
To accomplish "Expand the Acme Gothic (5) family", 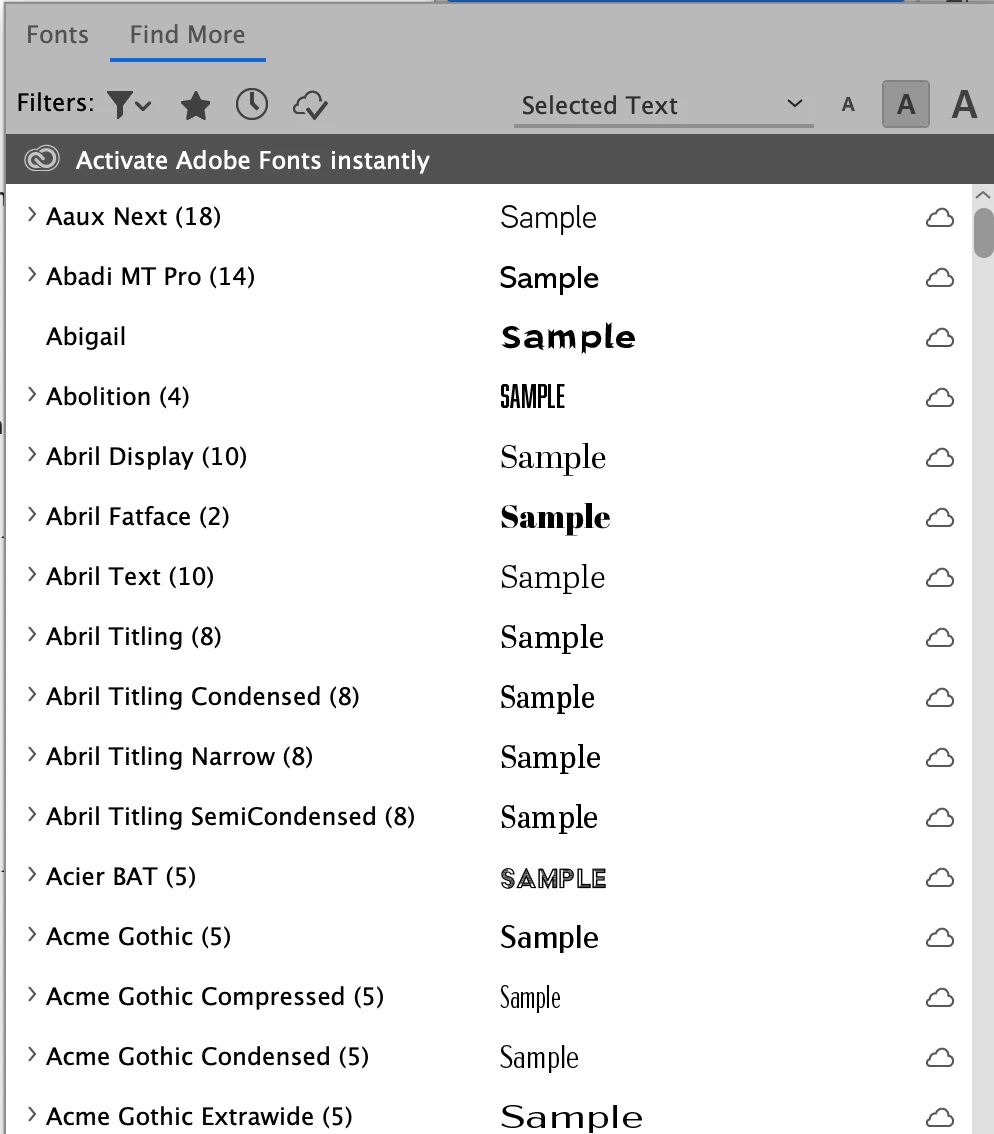I will 31,935.
